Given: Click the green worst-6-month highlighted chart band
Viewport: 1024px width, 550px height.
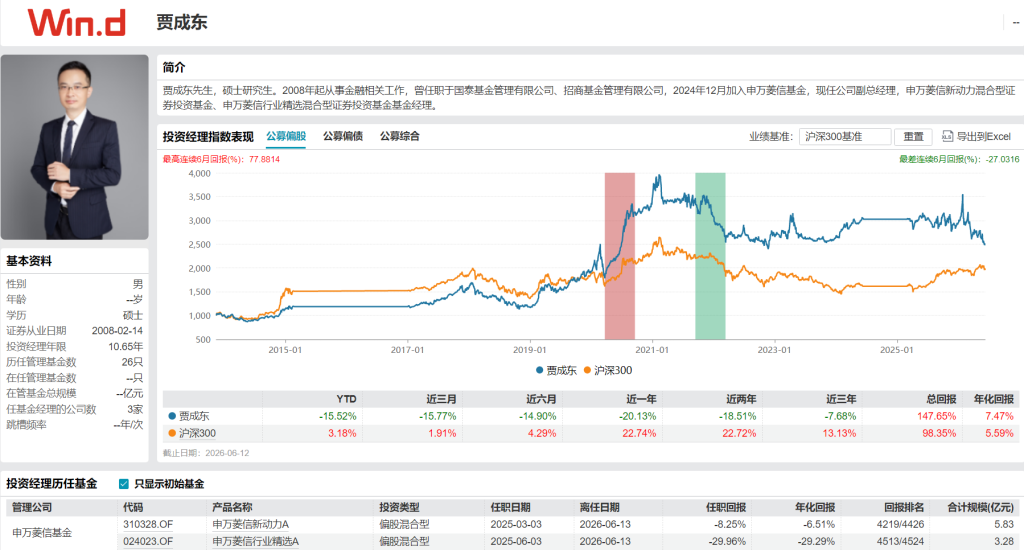Looking at the screenshot, I should 711,256.
